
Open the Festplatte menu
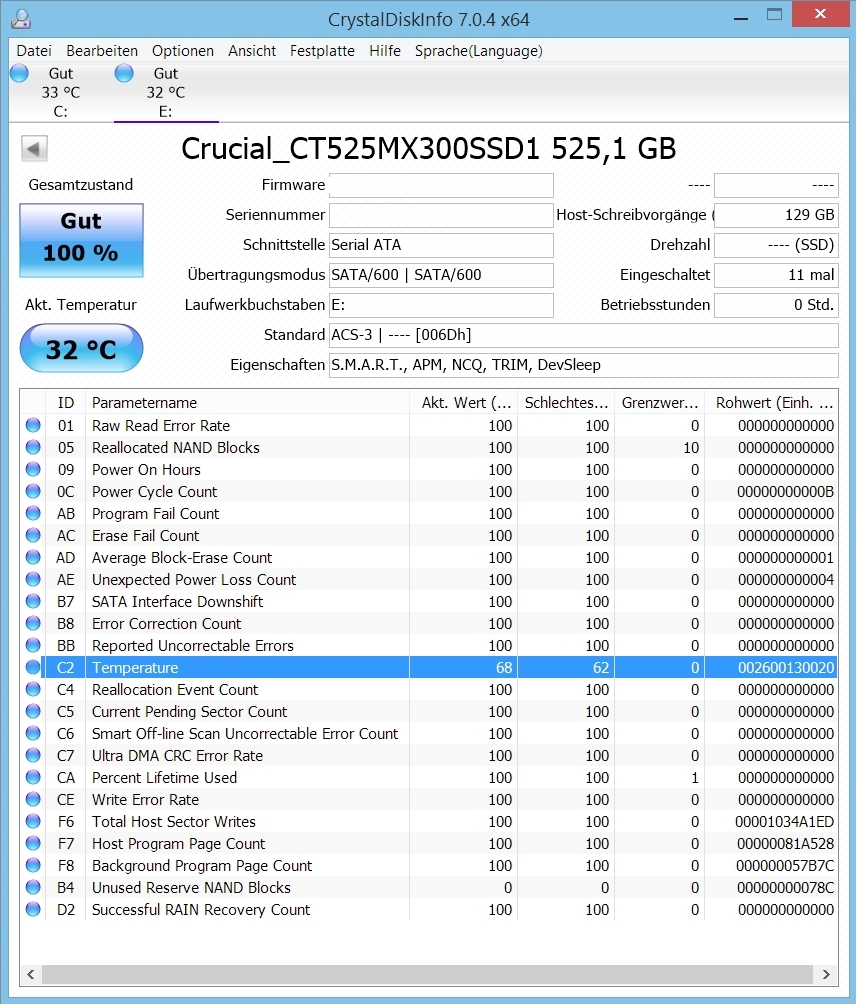322,51
